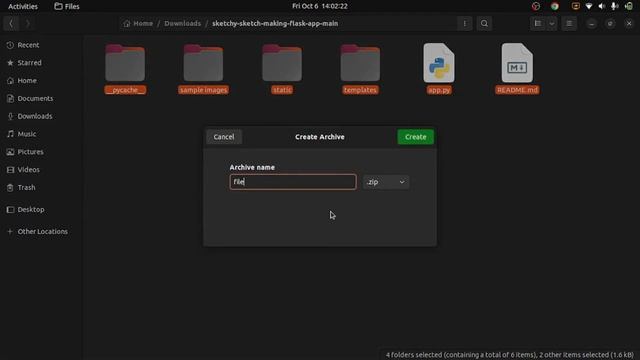Click the red circular tray icon left of Chrome
Viewport: 640px width, 360px height.
(536, 6)
